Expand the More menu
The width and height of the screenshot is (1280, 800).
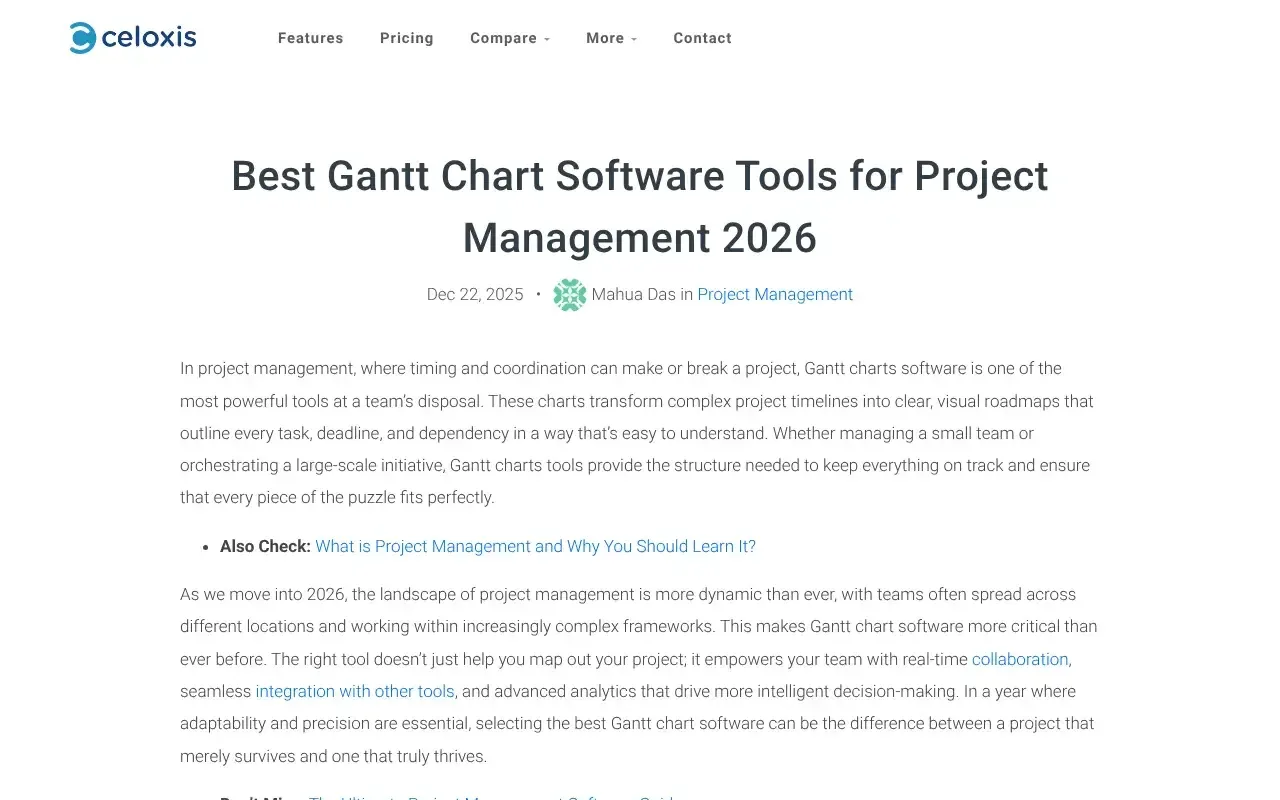(x=605, y=38)
